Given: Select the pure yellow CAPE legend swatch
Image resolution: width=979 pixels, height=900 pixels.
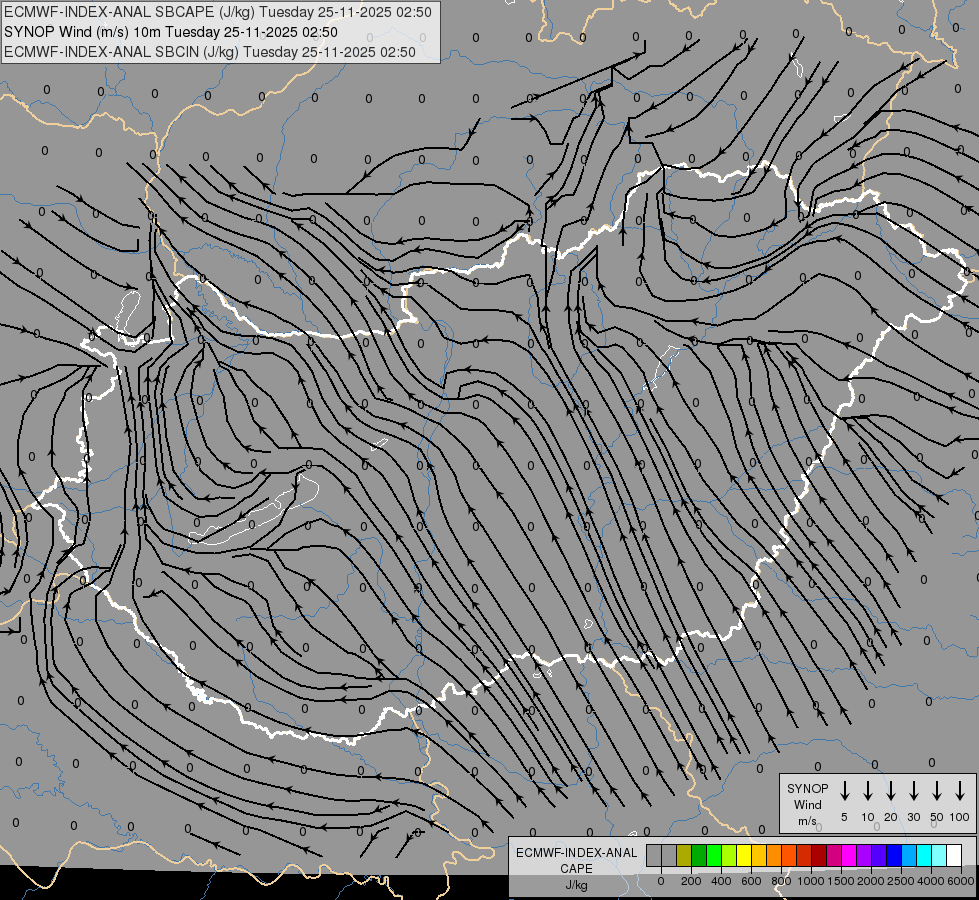Looking at the screenshot, I should tap(744, 855).
